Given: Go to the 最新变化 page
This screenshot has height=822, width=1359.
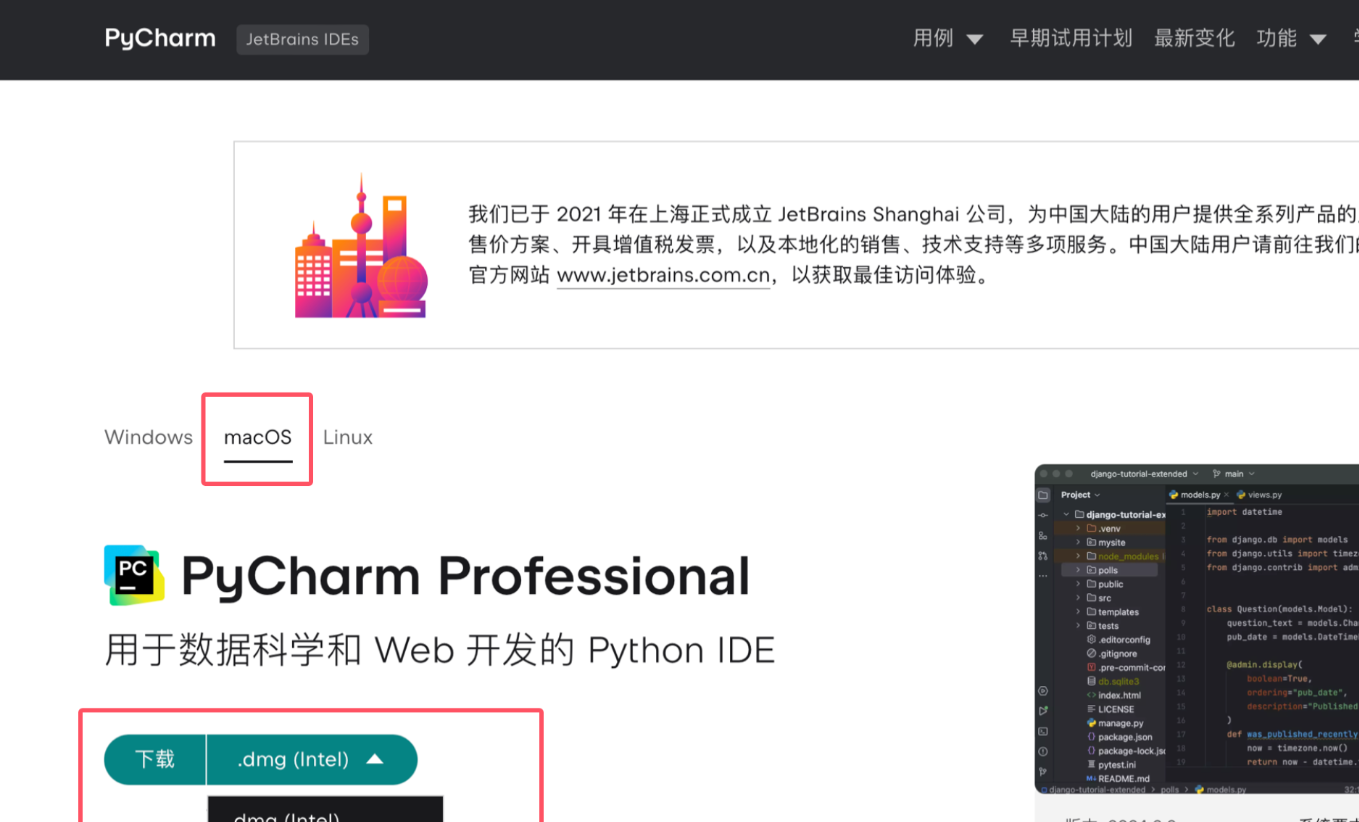Looking at the screenshot, I should click(x=1195, y=38).
